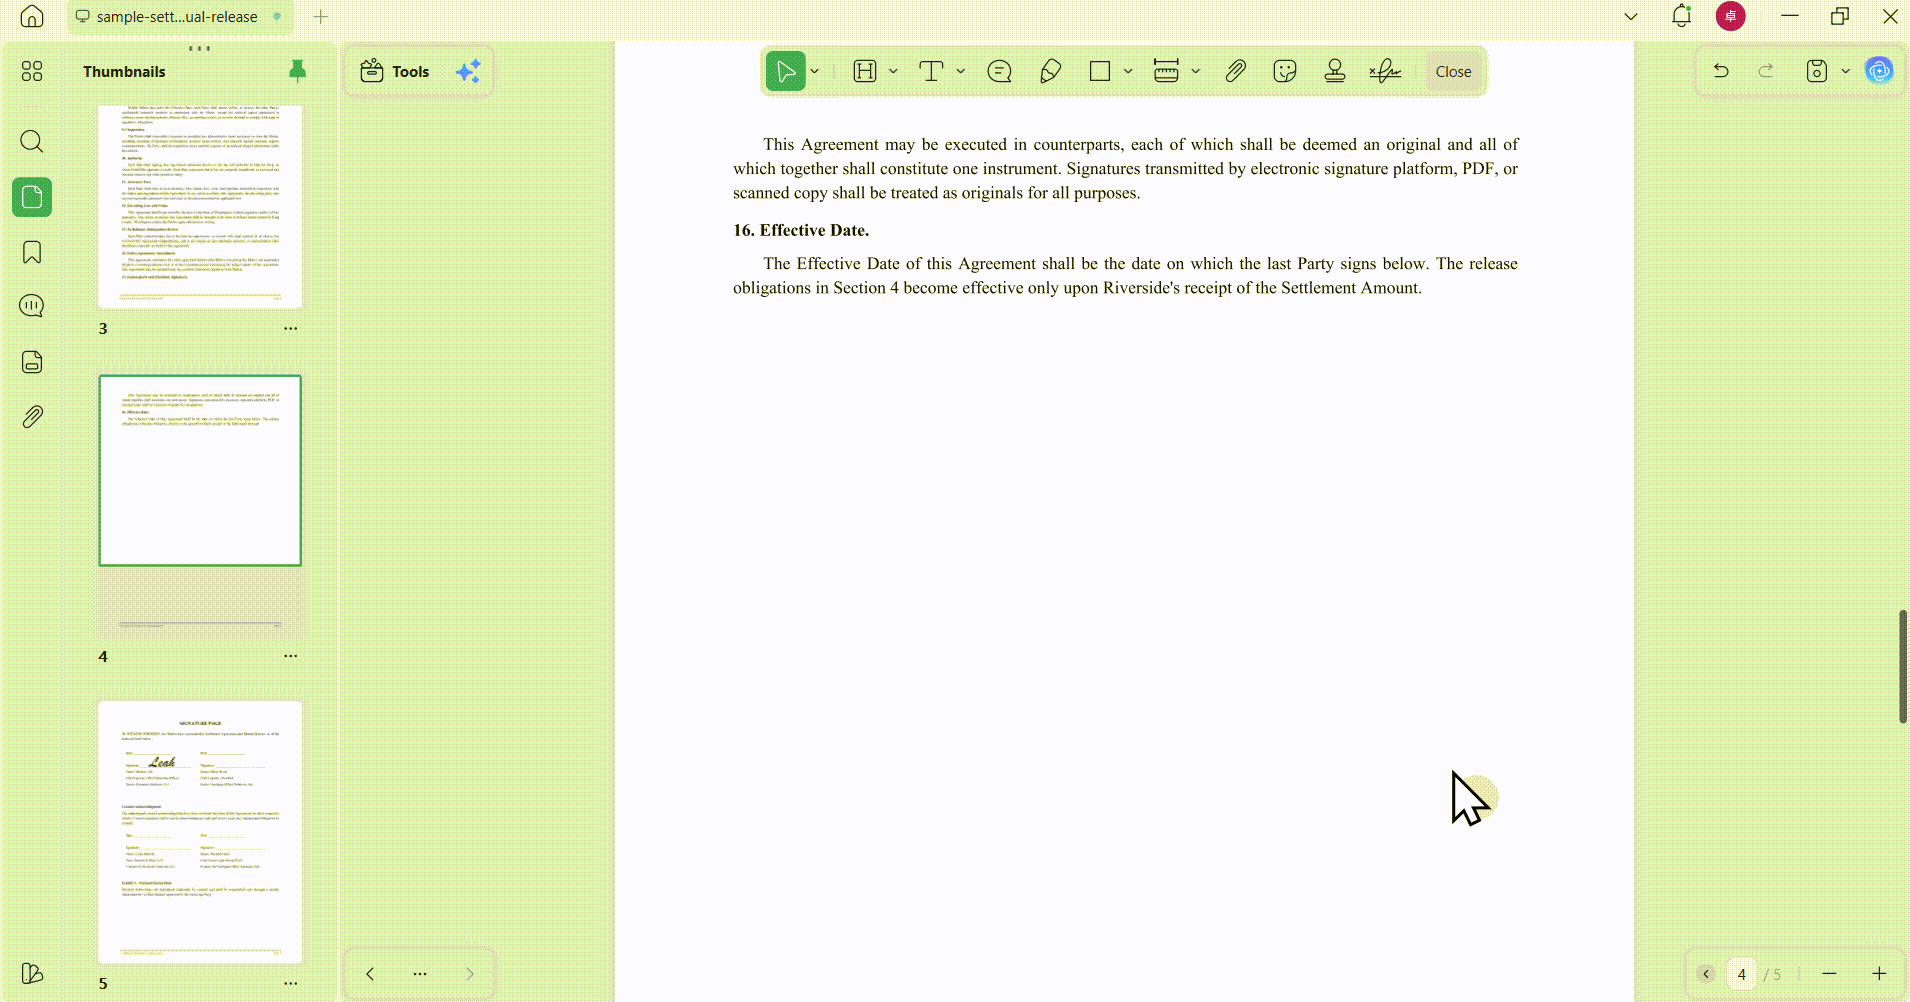
Task: Open the notifications bell
Action: 1681,16
